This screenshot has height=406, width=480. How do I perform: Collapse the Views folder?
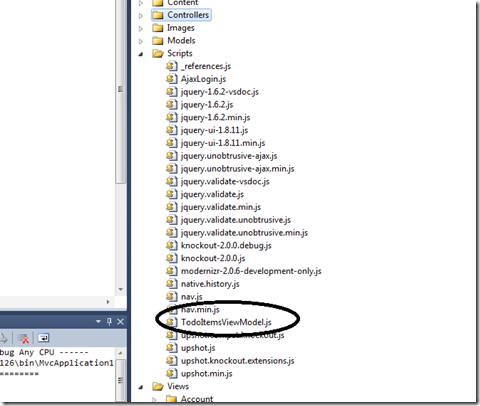pyautogui.click(x=141, y=387)
